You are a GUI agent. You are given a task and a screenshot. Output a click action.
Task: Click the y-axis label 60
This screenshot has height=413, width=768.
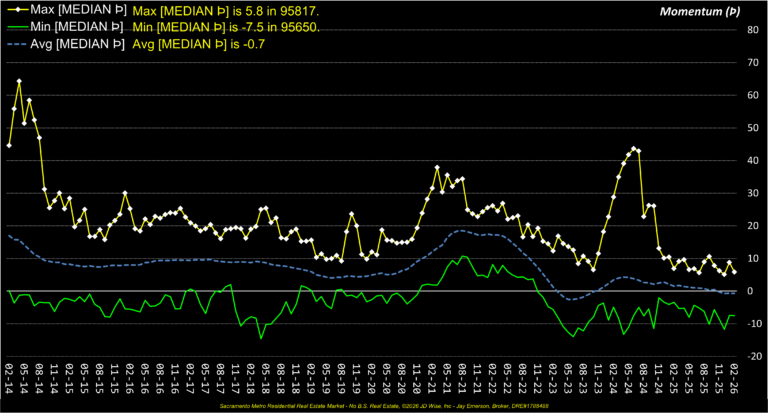tap(753, 95)
